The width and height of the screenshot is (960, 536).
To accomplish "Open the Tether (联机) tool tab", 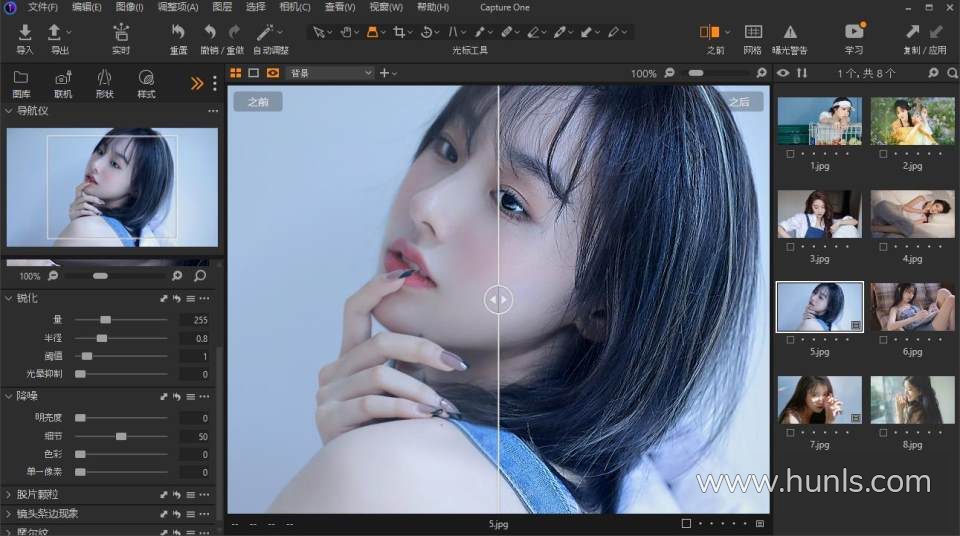I will [x=63, y=83].
